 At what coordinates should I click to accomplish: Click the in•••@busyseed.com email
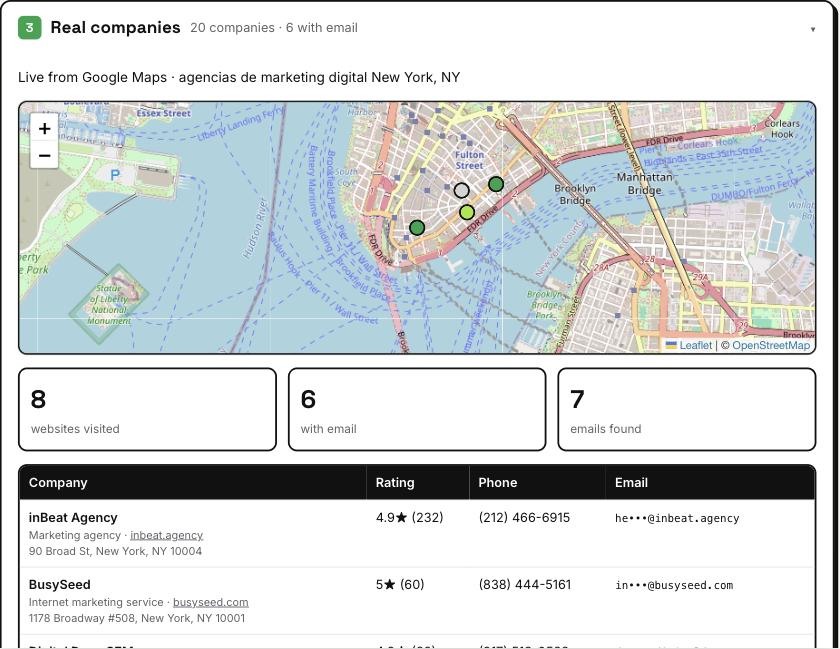674,585
